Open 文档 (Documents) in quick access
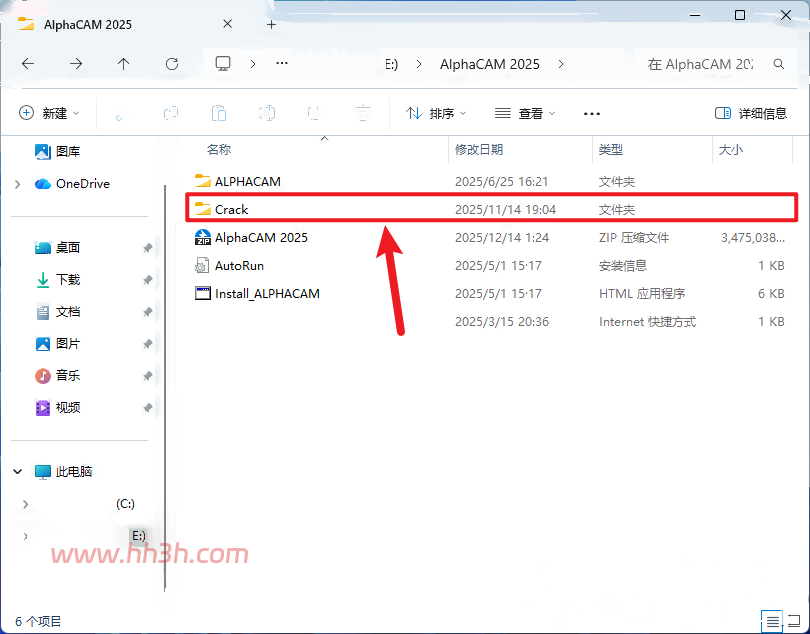This screenshot has width=810, height=634. coord(58,312)
